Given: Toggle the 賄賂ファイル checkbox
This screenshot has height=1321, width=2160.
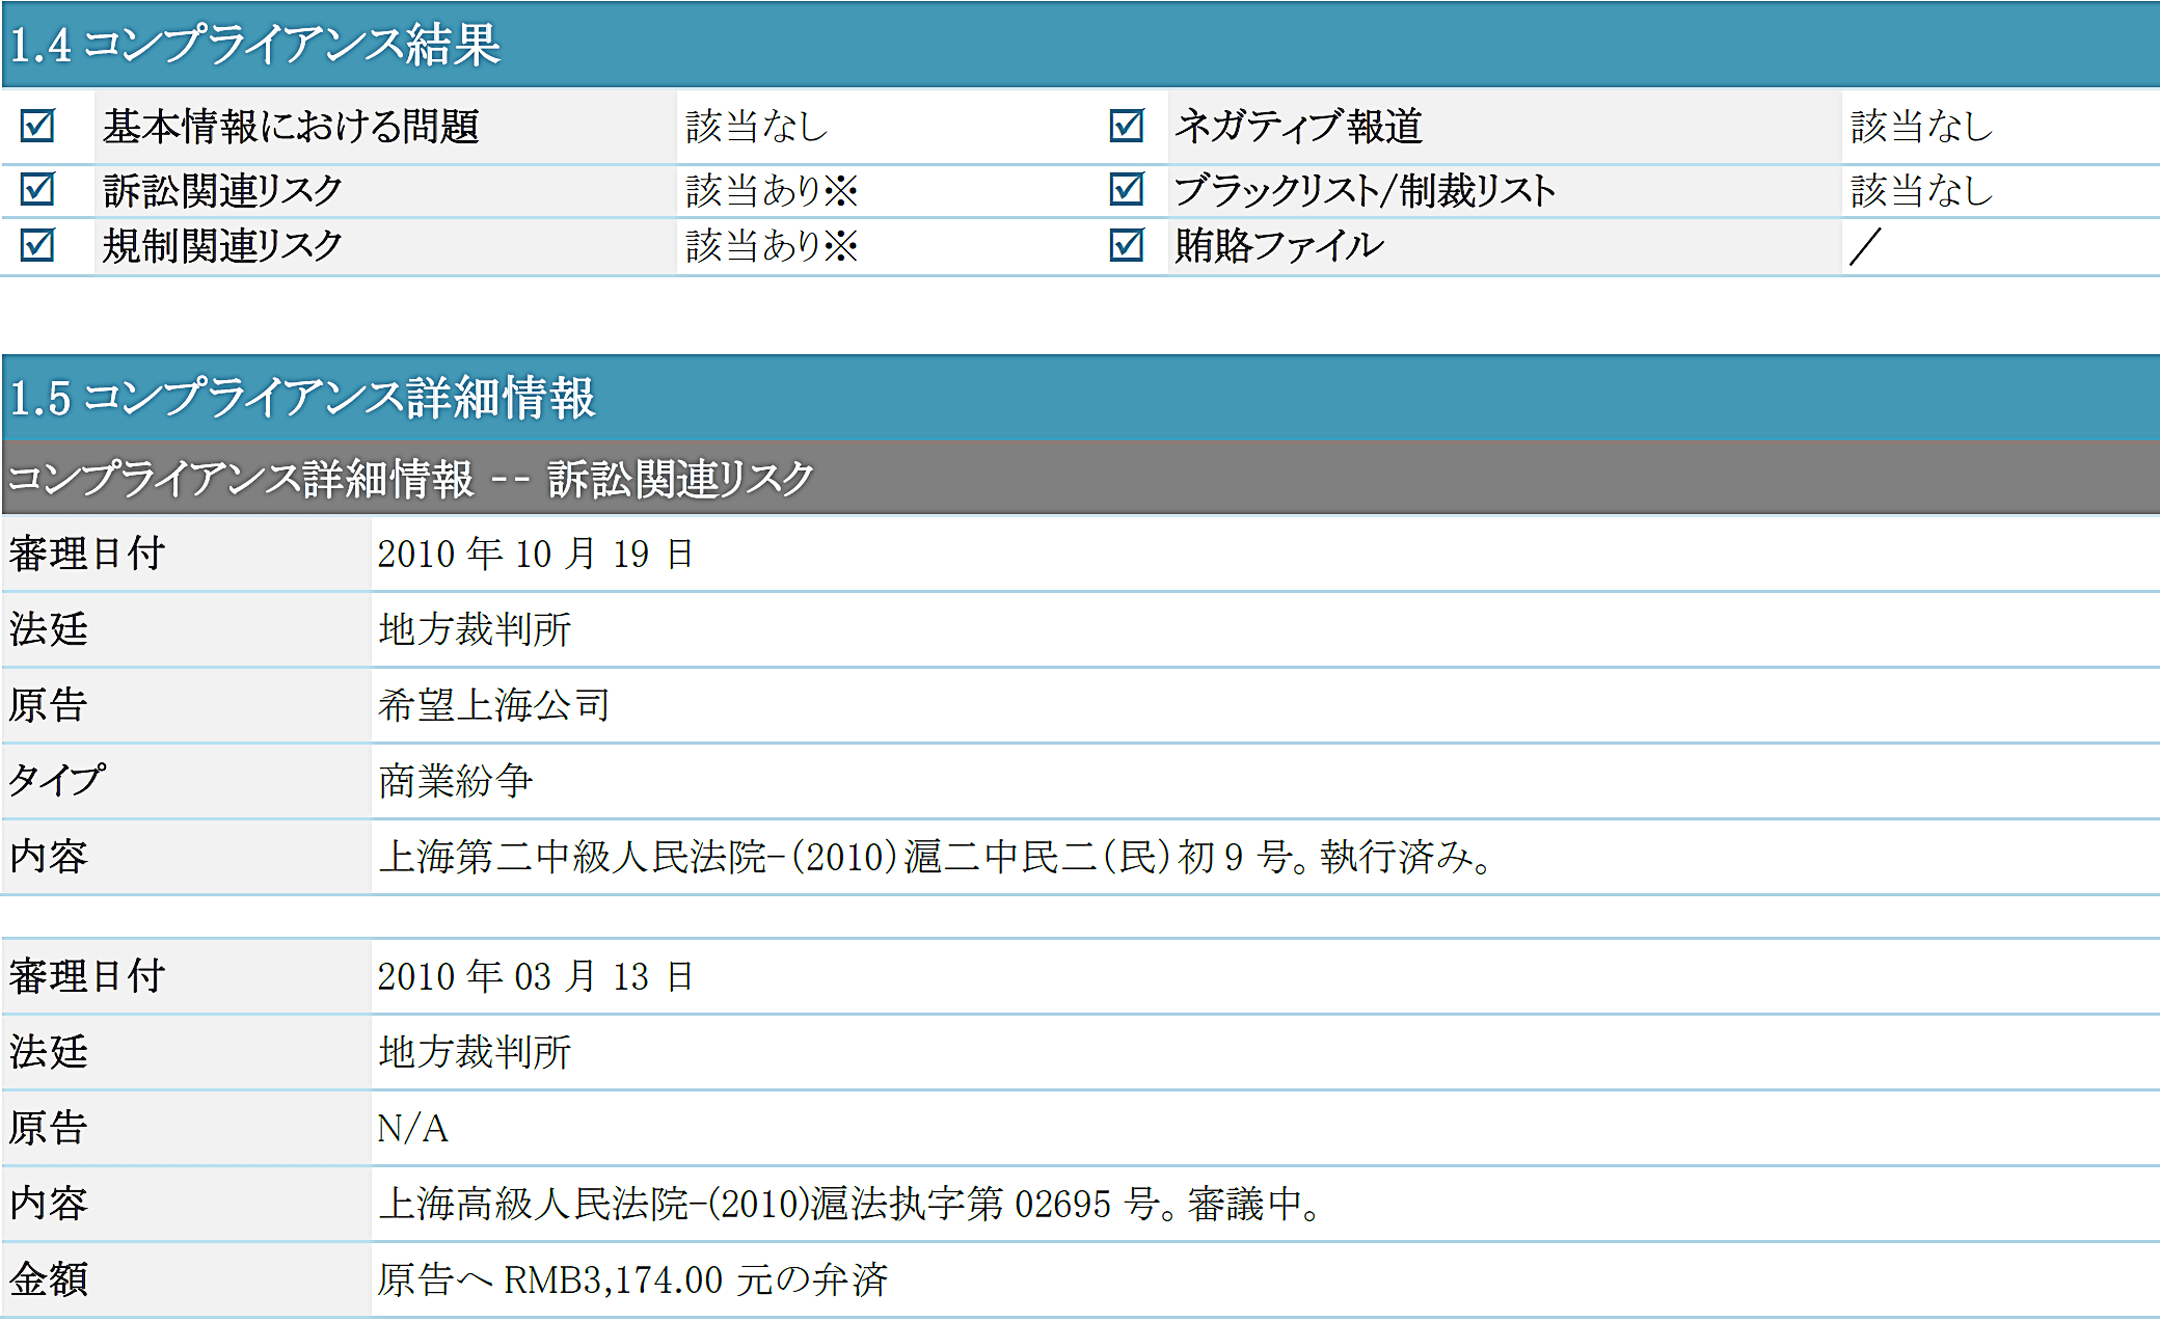Looking at the screenshot, I should 1127,245.
